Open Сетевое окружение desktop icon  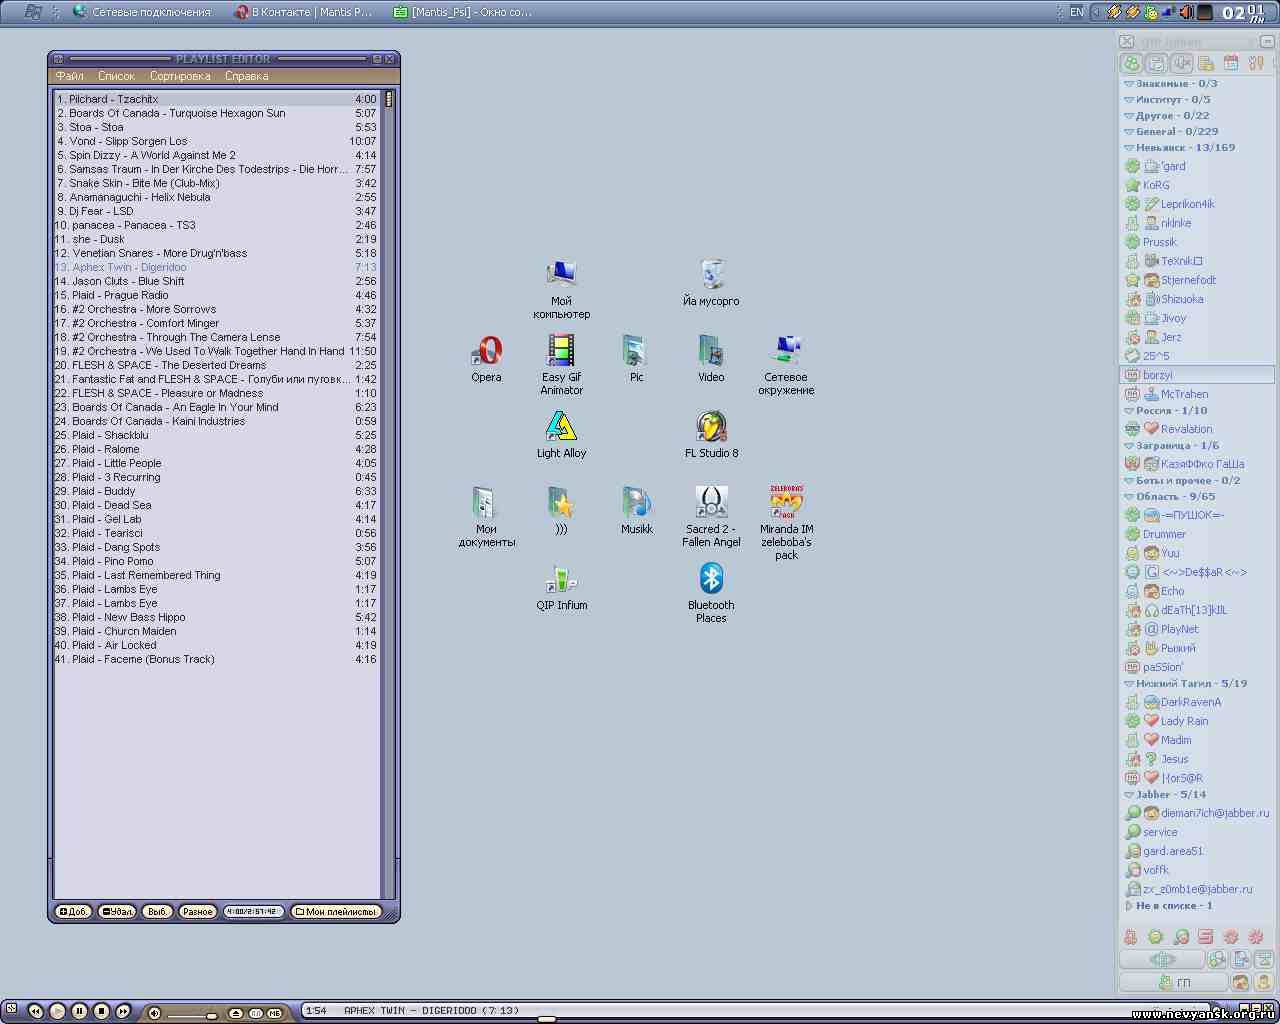pyautogui.click(x=786, y=364)
